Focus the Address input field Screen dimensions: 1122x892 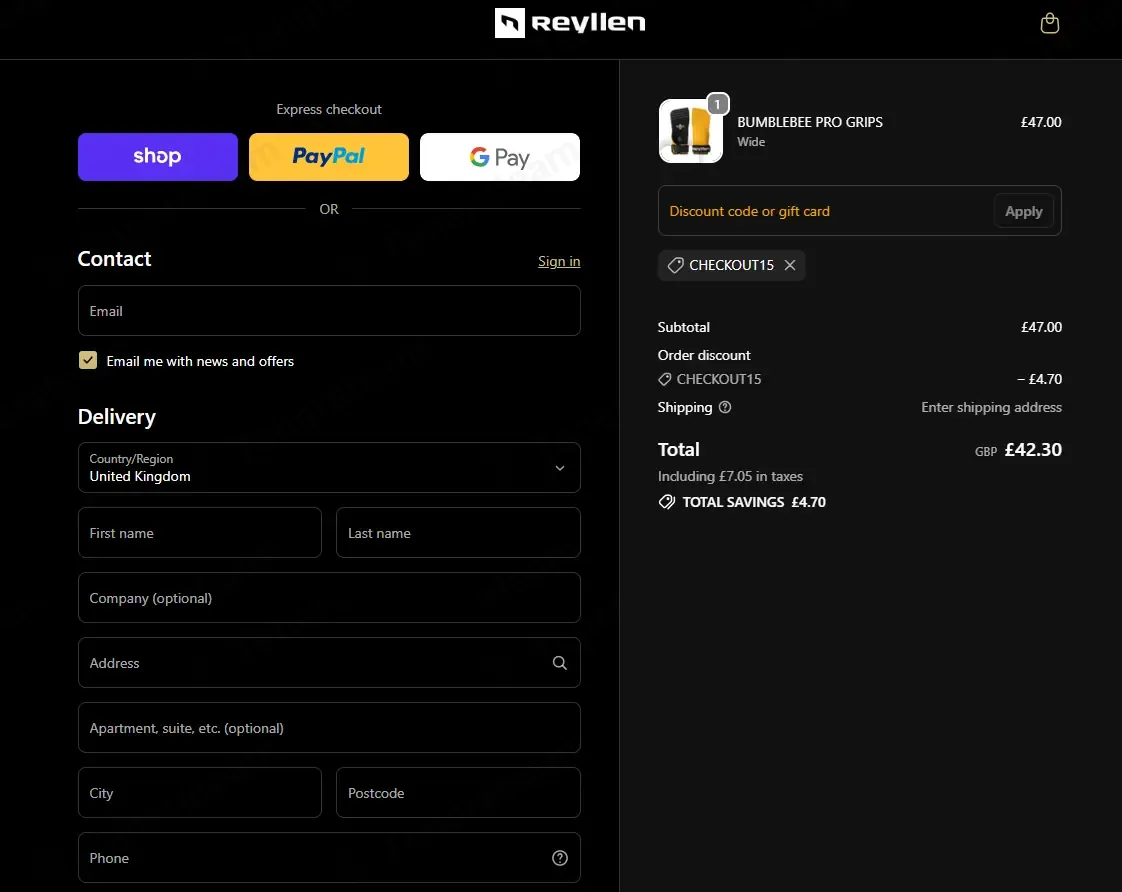click(x=329, y=663)
